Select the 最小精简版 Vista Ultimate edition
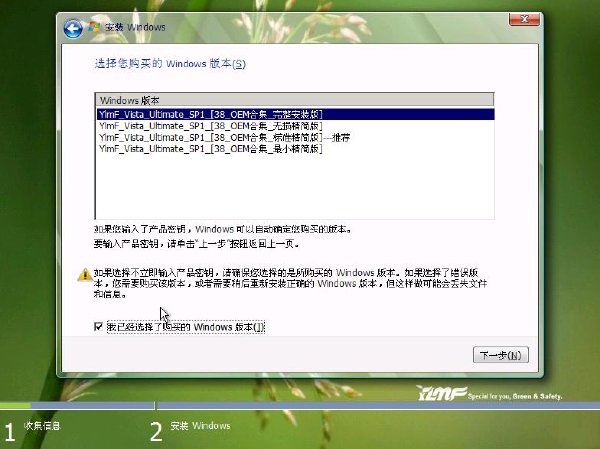 point(295,149)
